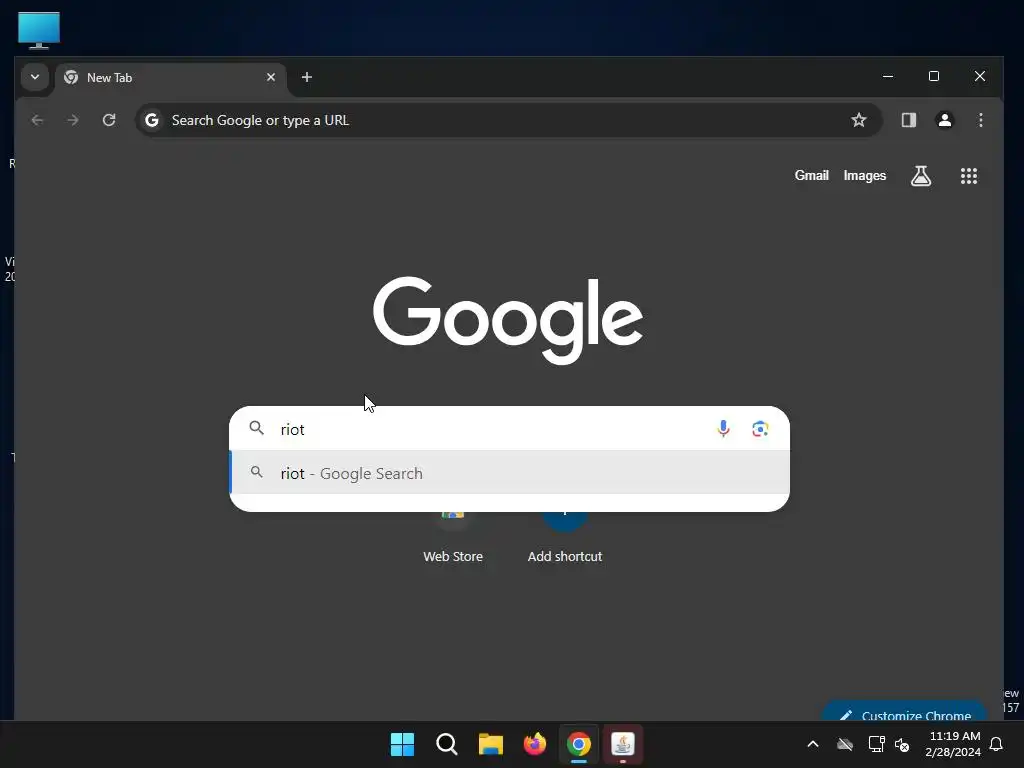Open the Chrome side panel
The image size is (1024, 768).
(x=908, y=120)
